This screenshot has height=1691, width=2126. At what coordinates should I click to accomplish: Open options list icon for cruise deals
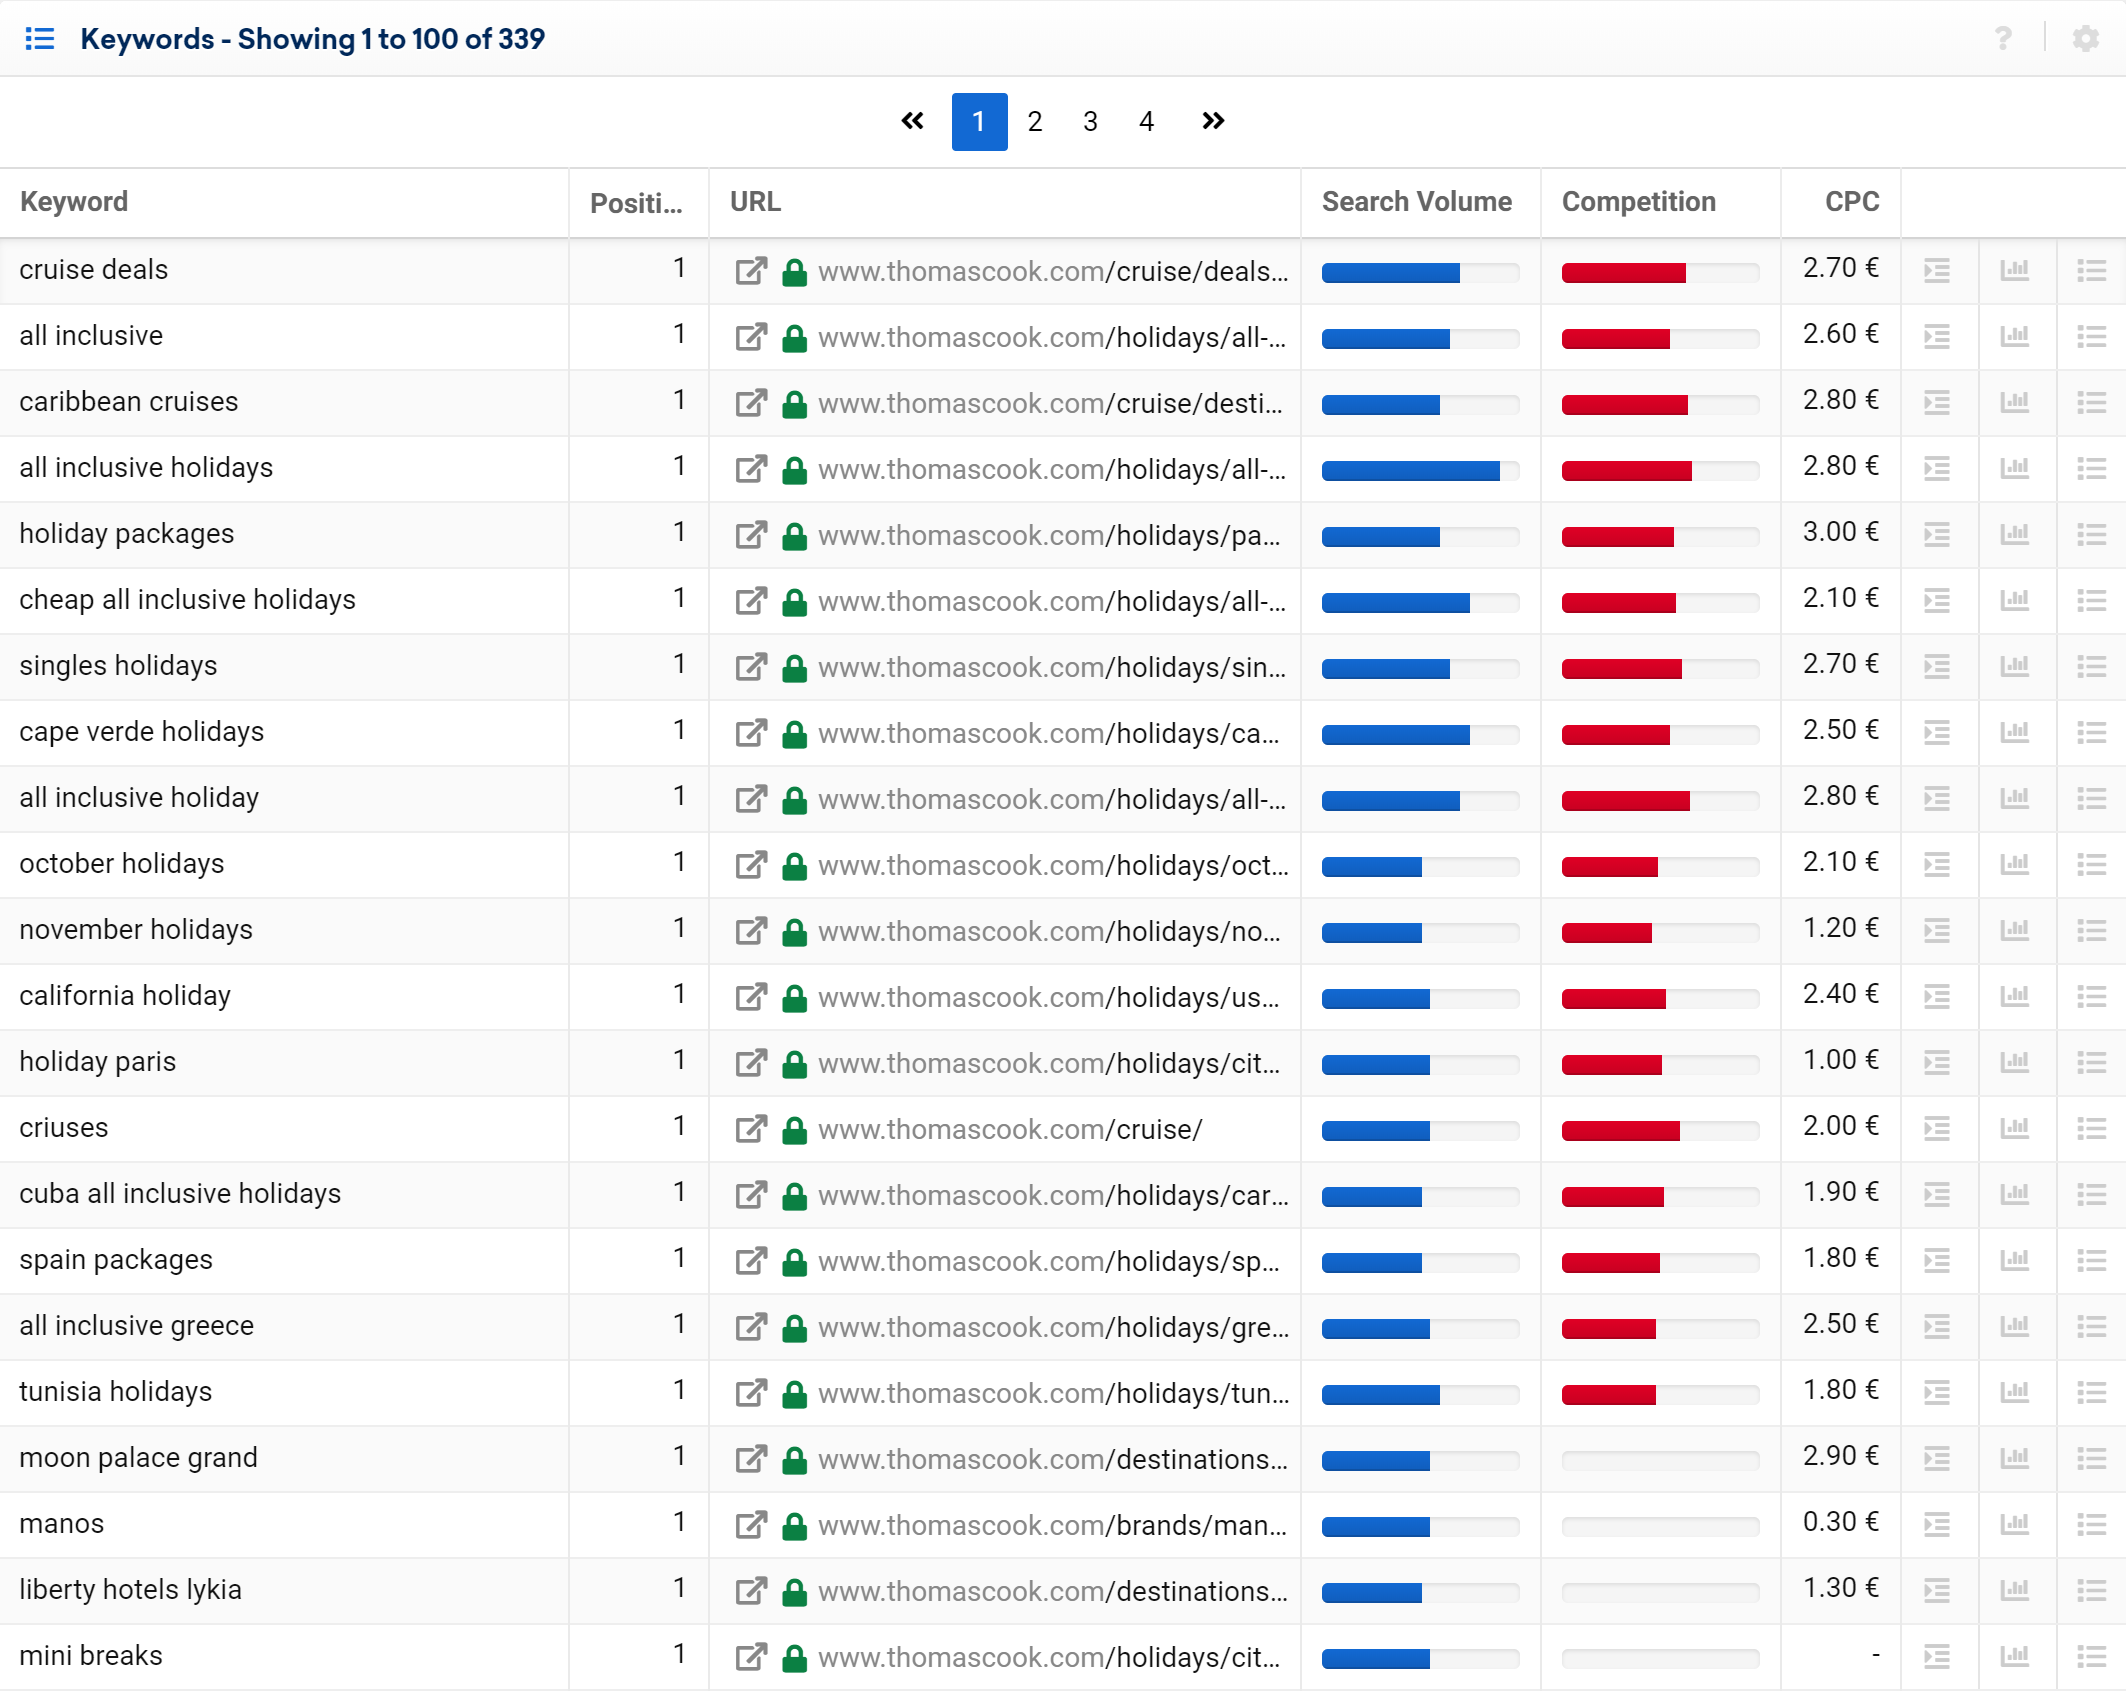[x=2092, y=271]
